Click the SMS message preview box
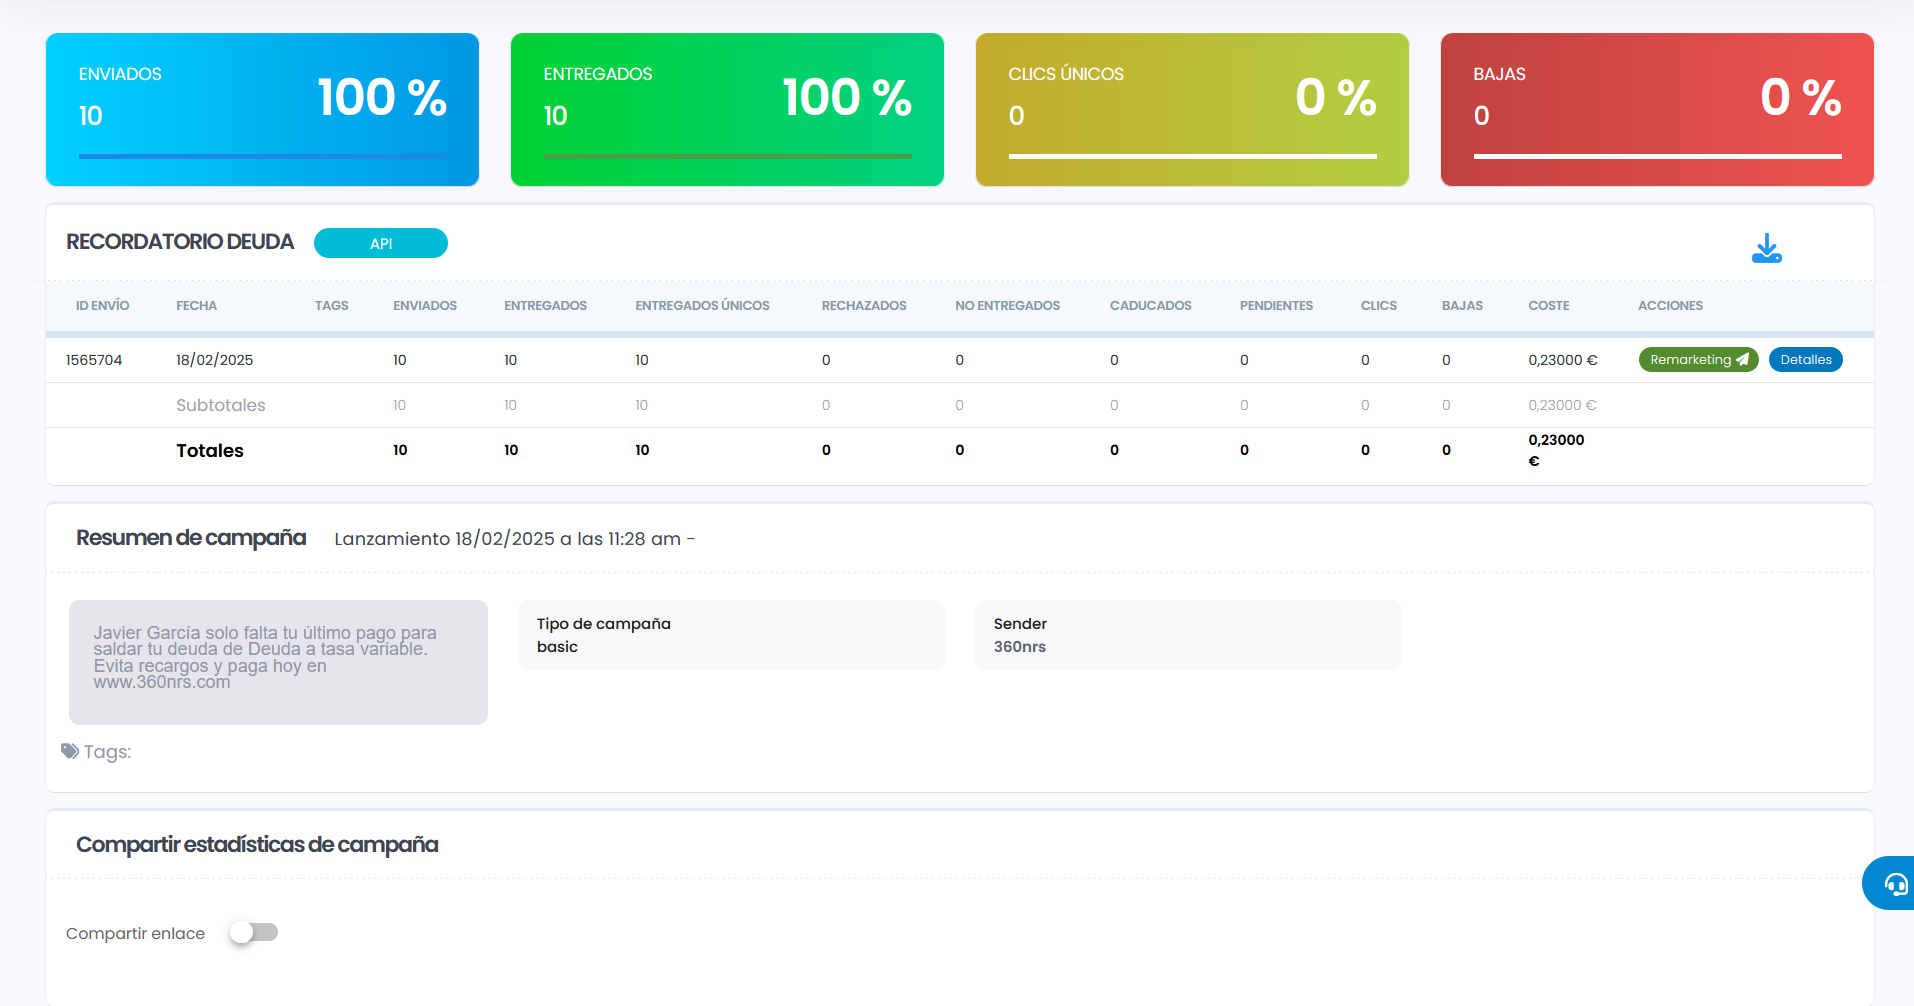The image size is (1914, 1006). (278, 662)
